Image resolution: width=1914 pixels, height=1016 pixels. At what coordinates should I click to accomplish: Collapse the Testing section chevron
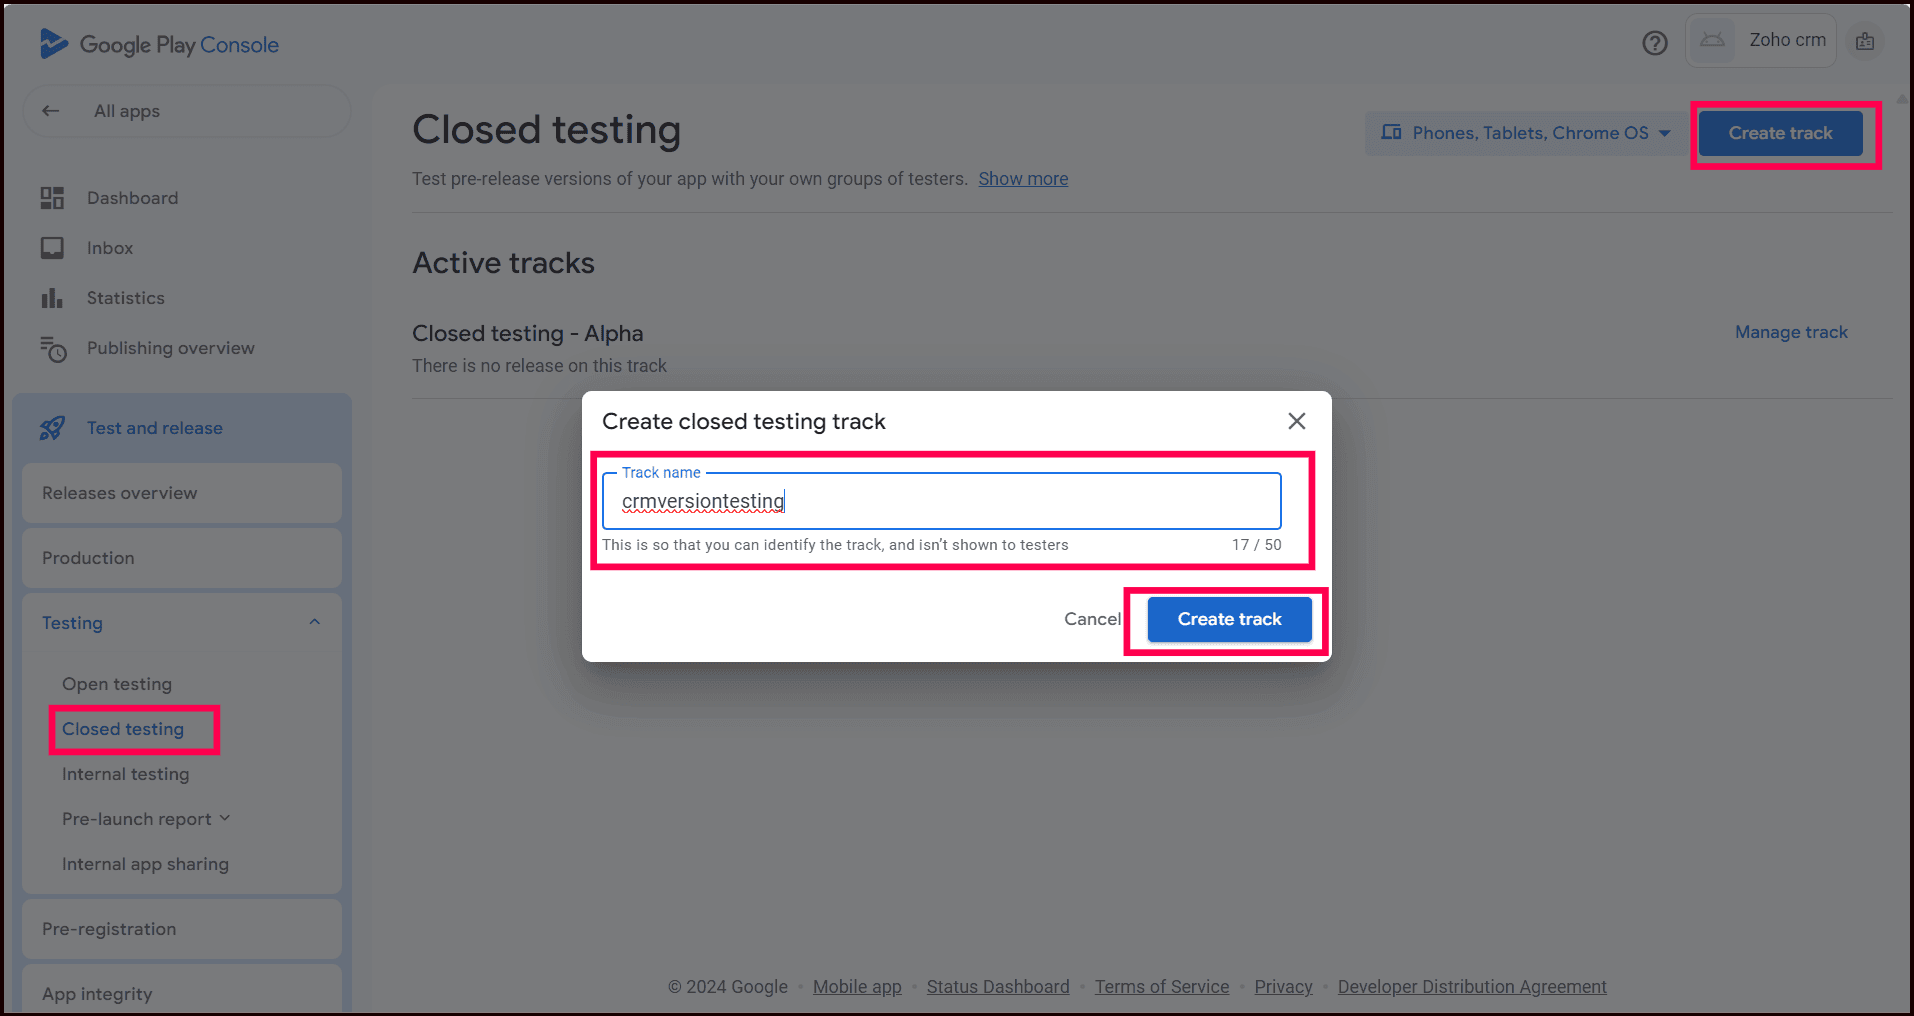(x=315, y=622)
